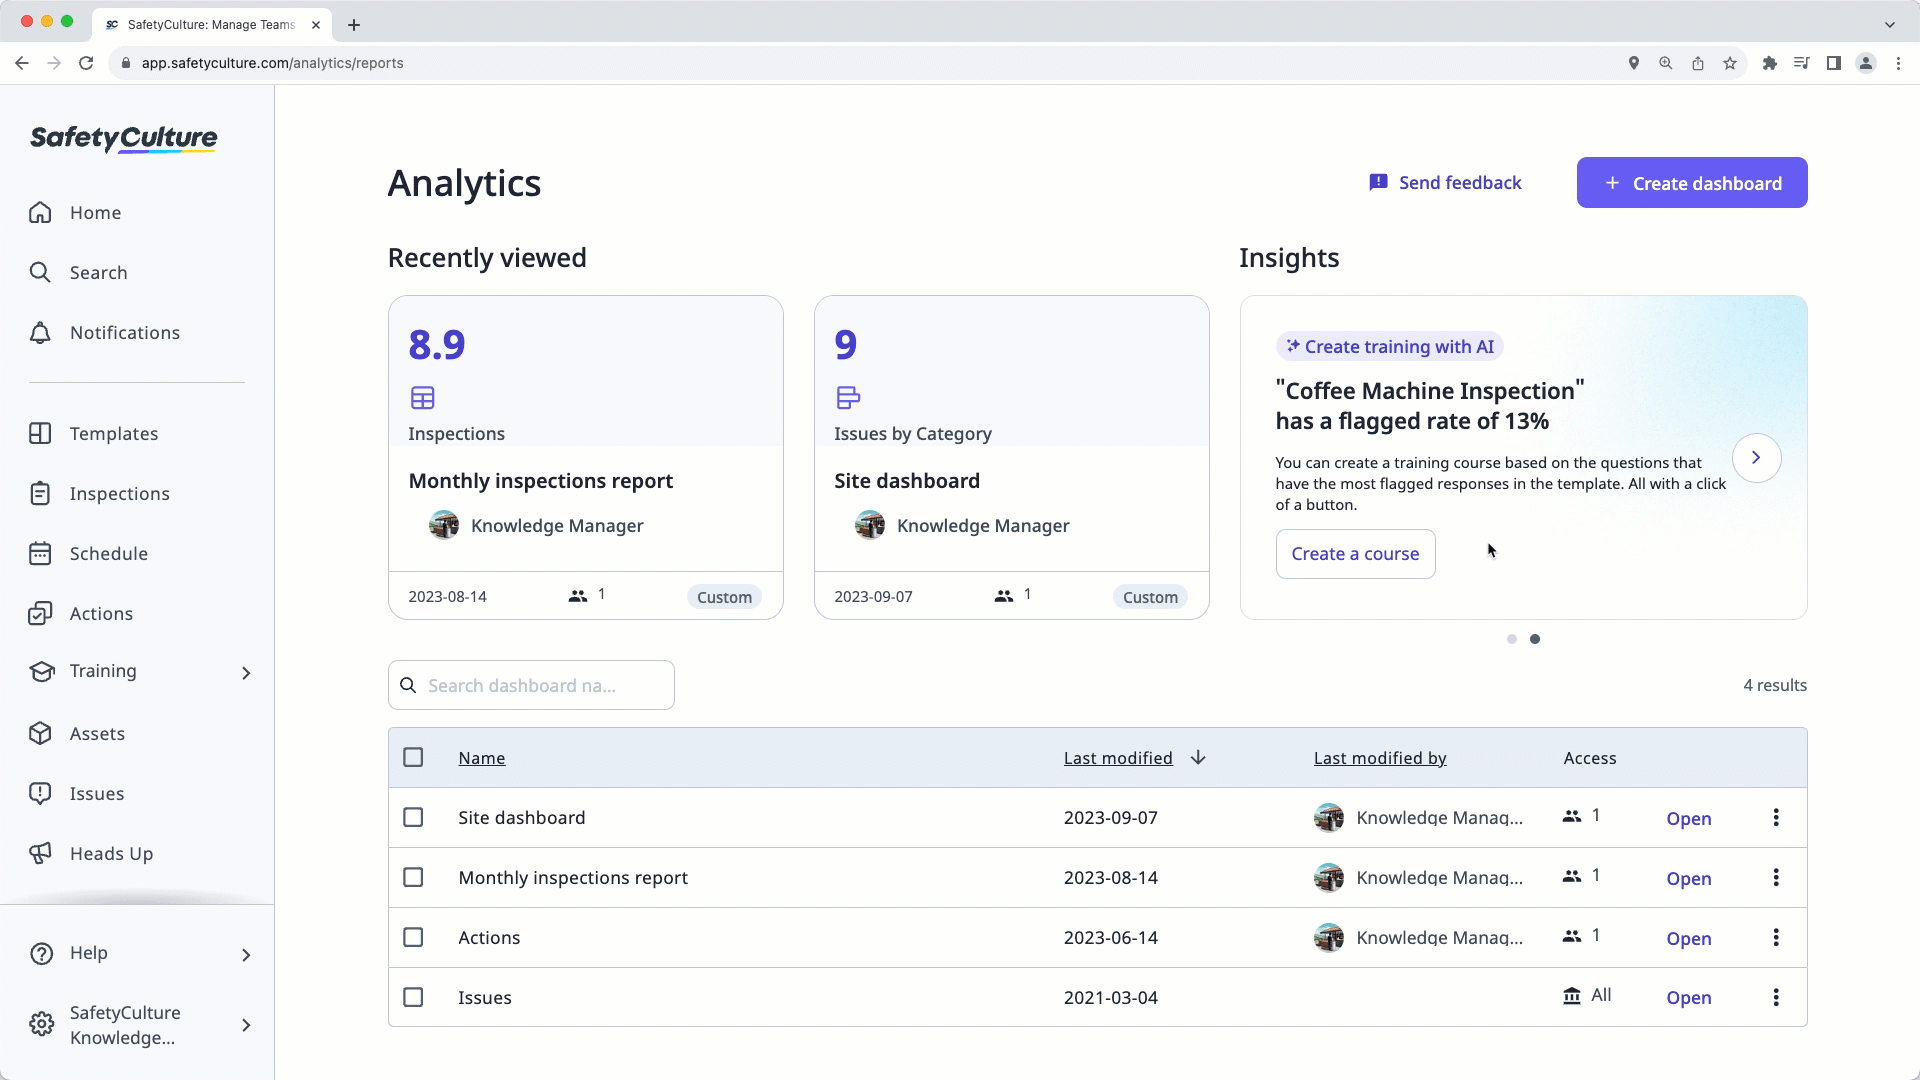This screenshot has height=1080, width=1920.
Task: Open browser extensions puzzle icon
Action: click(1770, 63)
